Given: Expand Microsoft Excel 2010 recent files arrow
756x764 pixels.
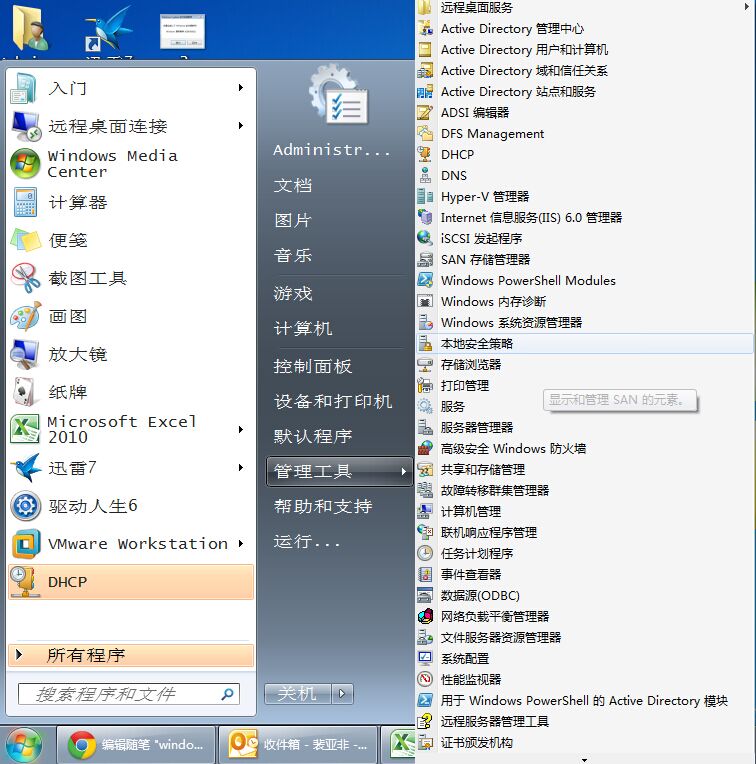Looking at the screenshot, I should 241,429.
